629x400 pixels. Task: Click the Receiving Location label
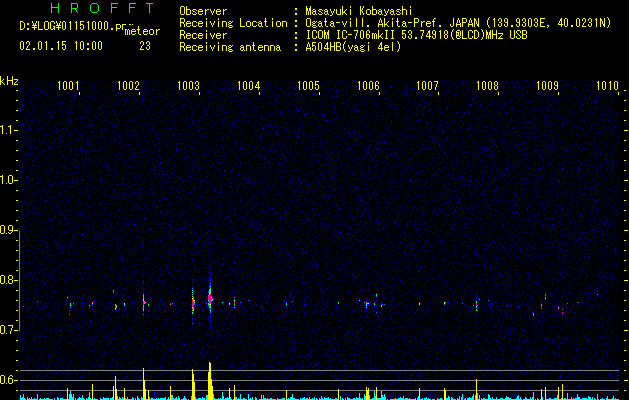233,23
